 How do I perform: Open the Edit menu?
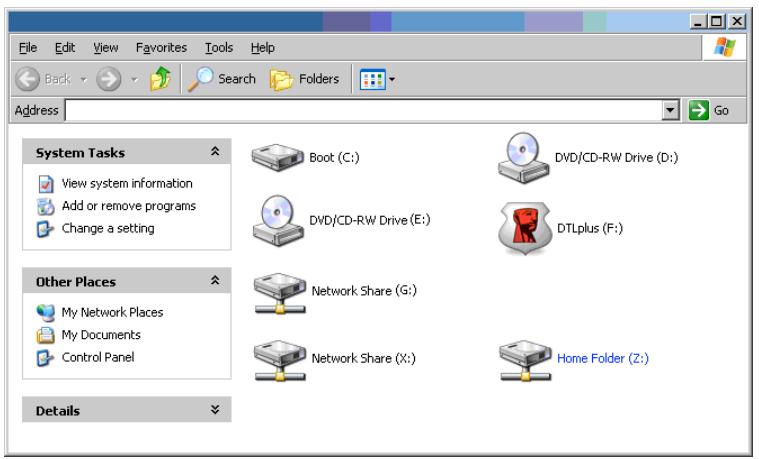(x=64, y=47)
